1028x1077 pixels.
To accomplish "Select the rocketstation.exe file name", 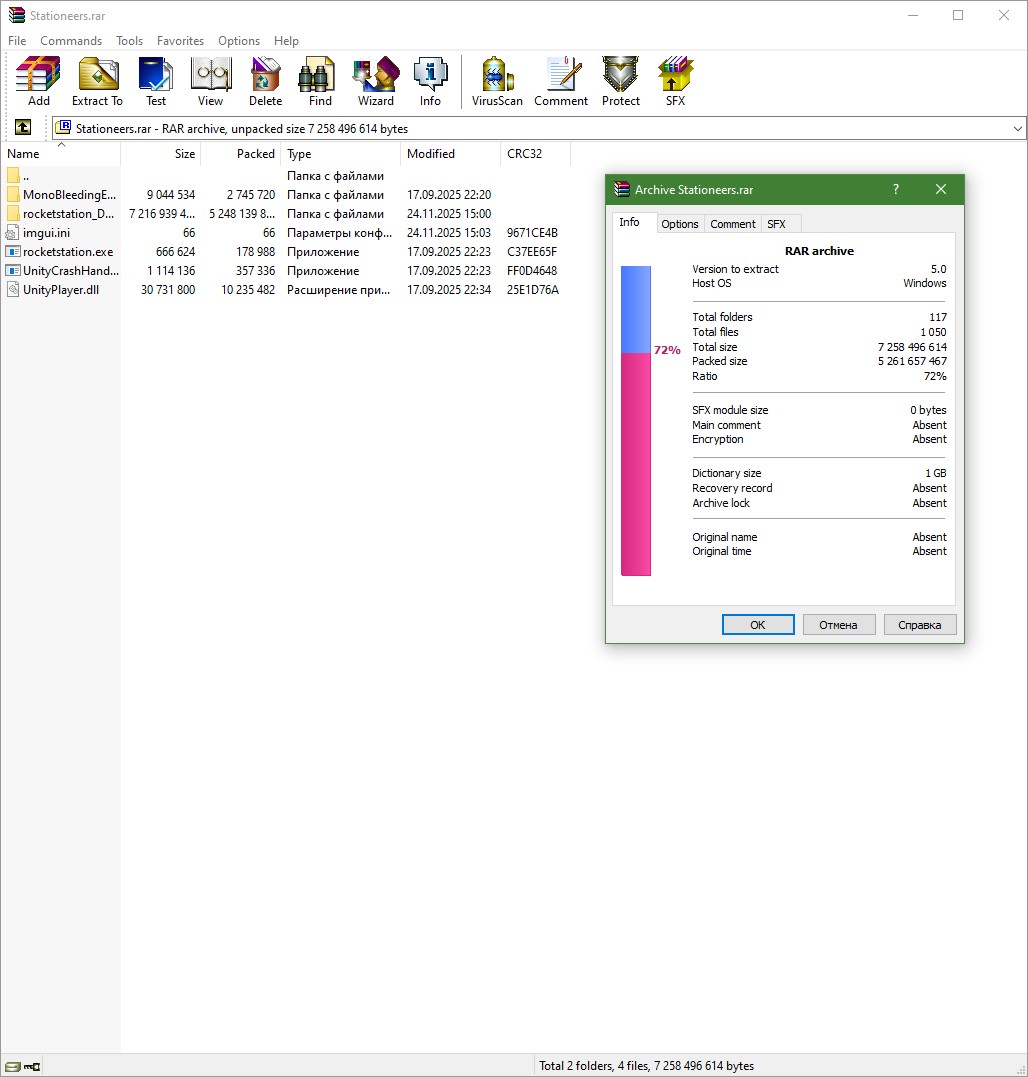I will point(68,251).
